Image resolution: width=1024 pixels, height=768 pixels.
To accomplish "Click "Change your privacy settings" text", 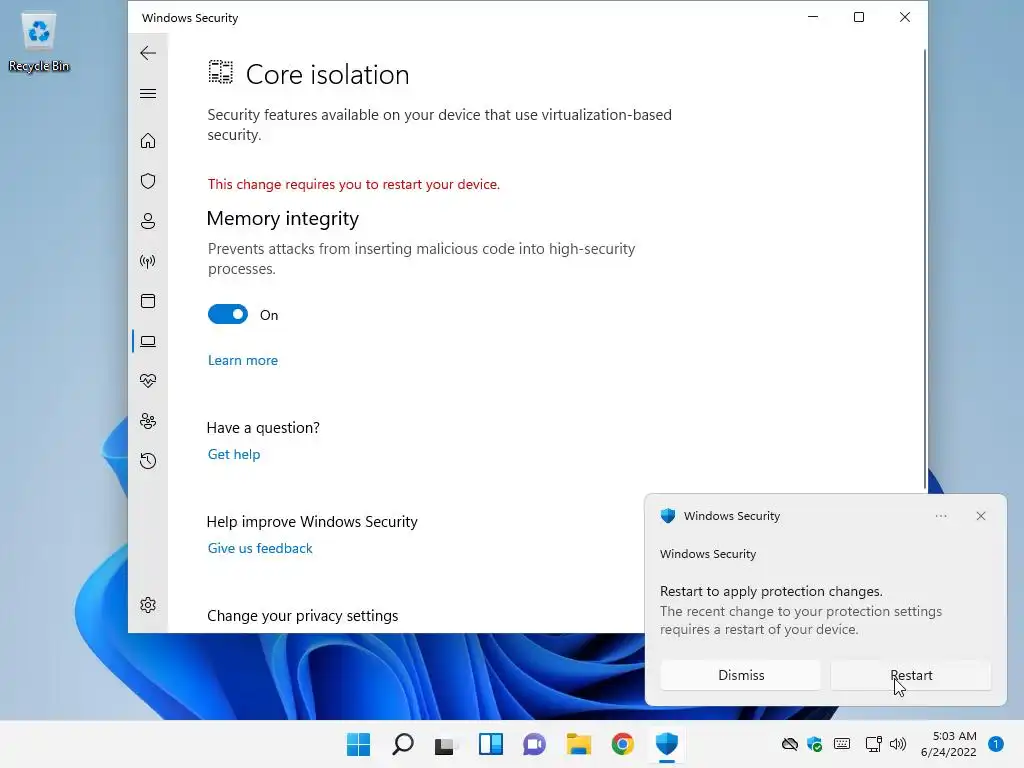I will tap(302, 616).
